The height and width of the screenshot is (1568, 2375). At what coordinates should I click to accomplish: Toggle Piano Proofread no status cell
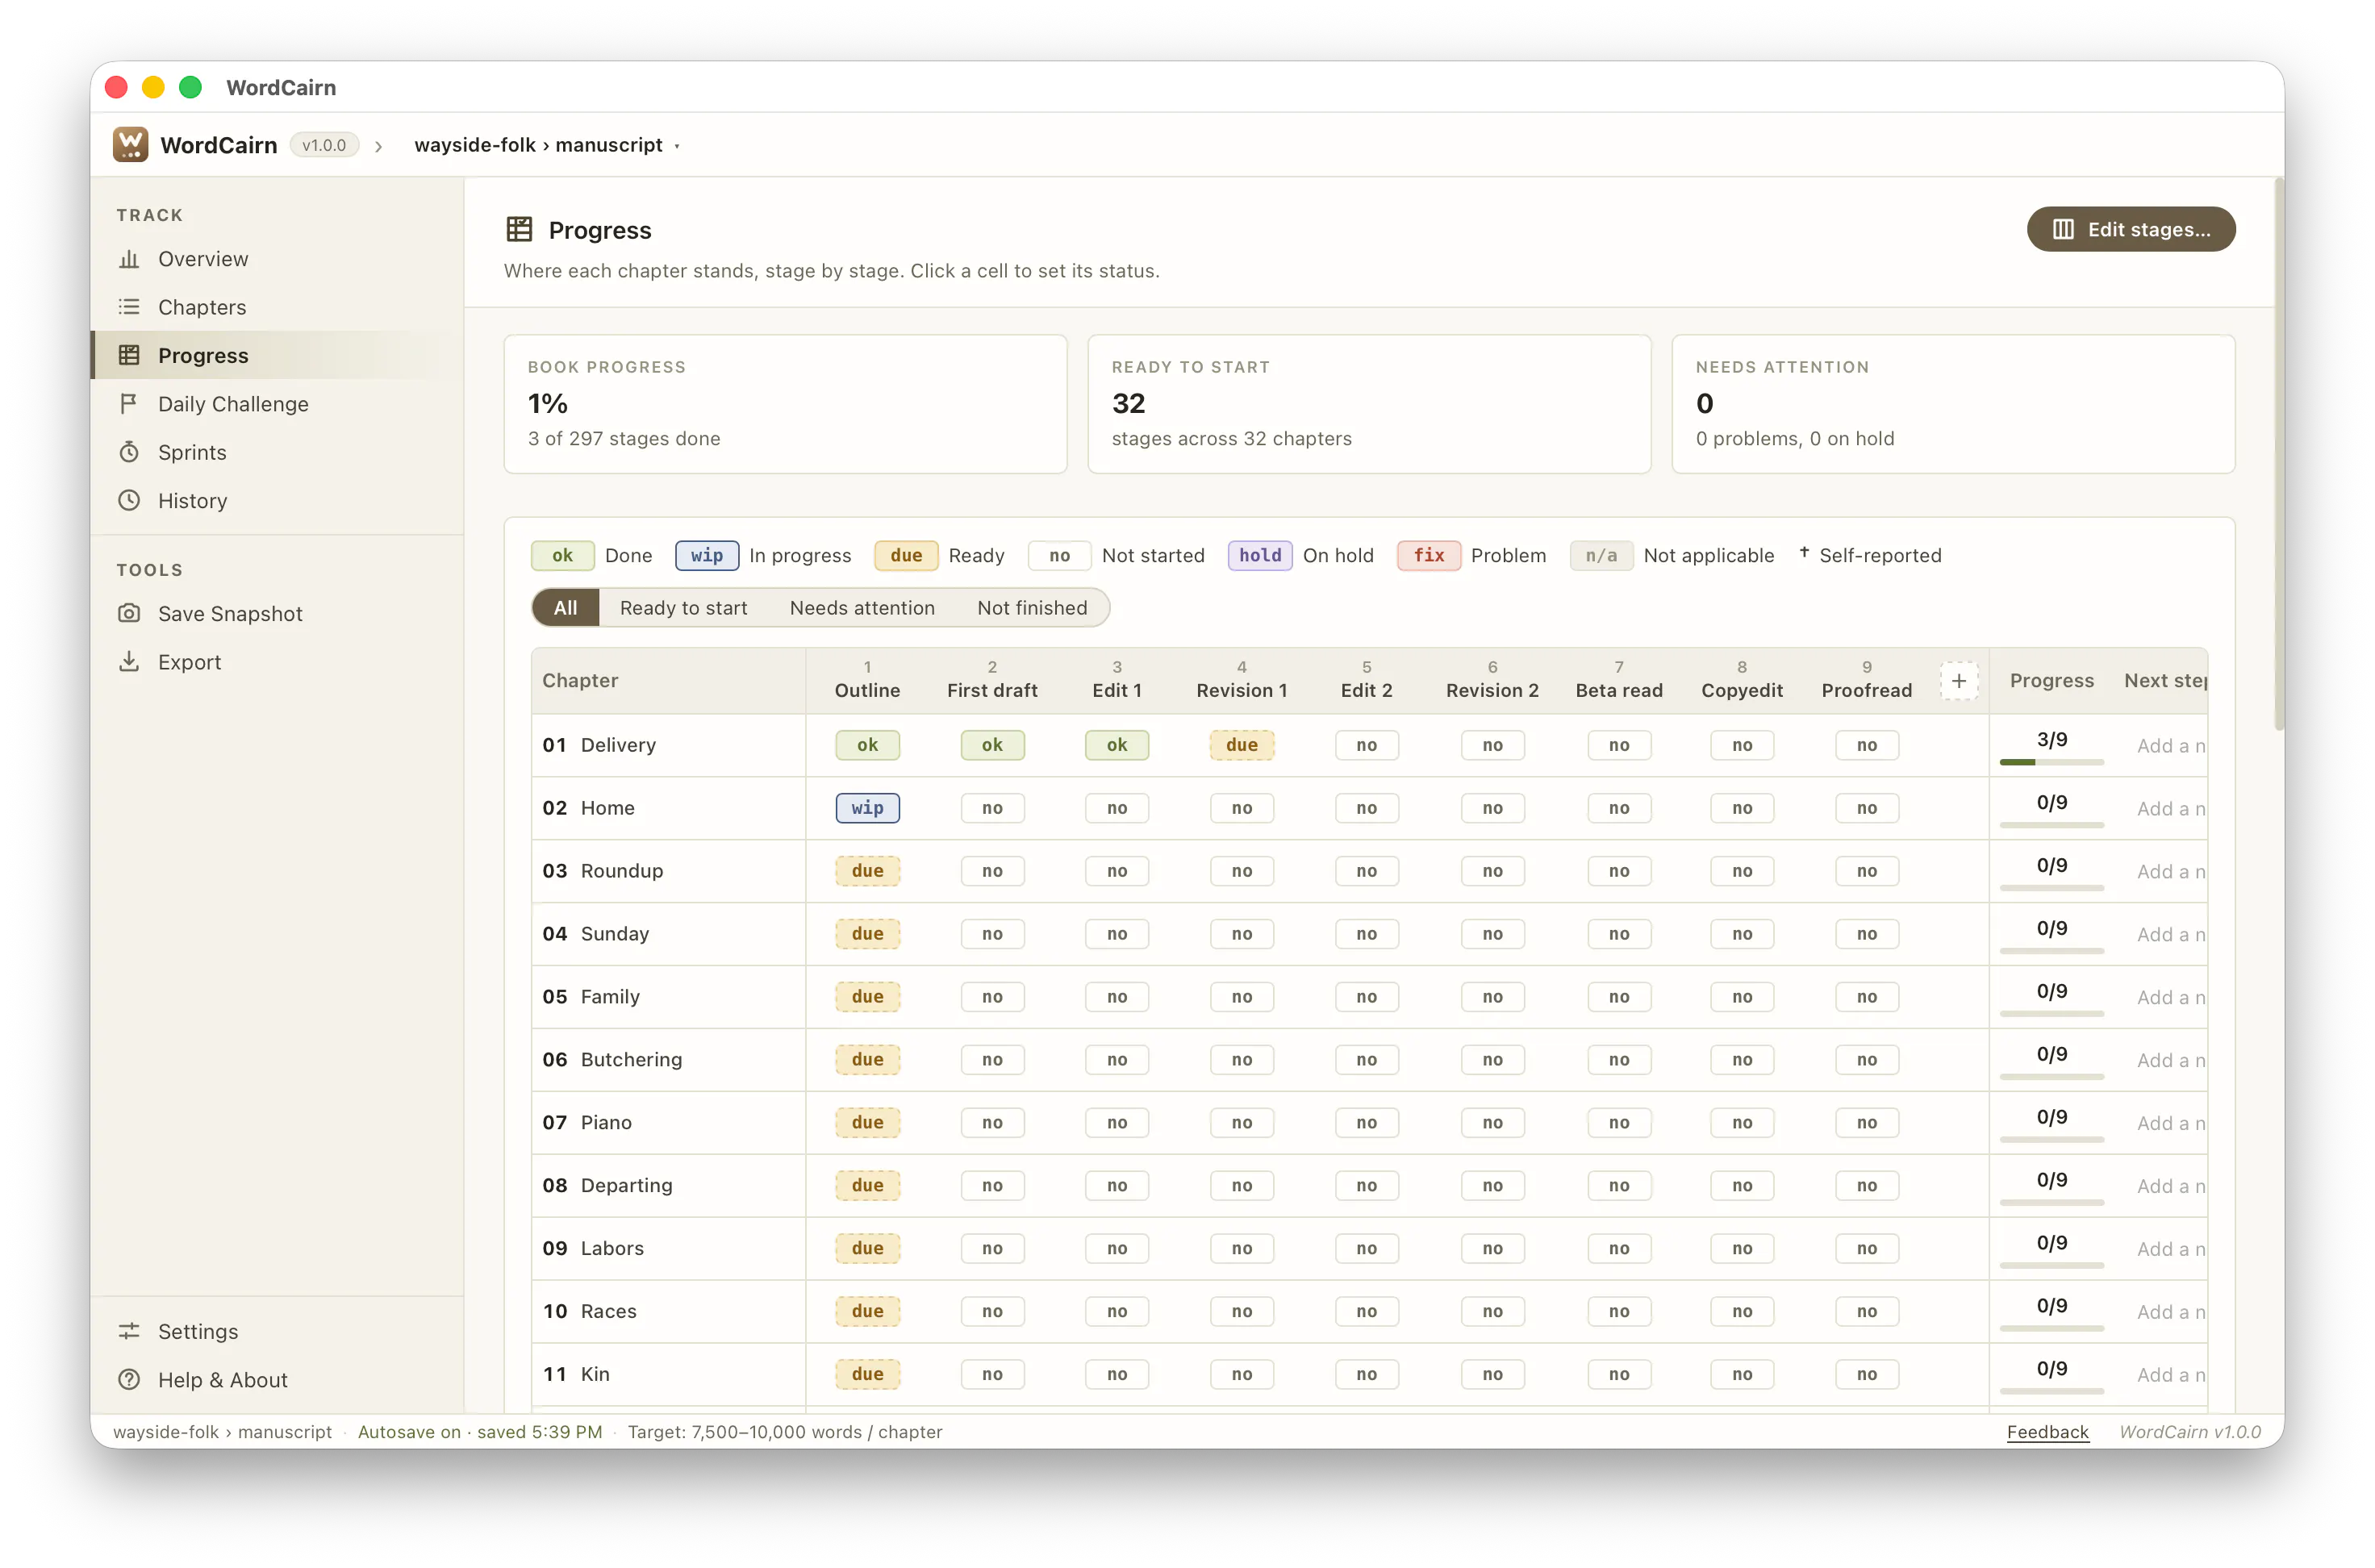1866,1123
